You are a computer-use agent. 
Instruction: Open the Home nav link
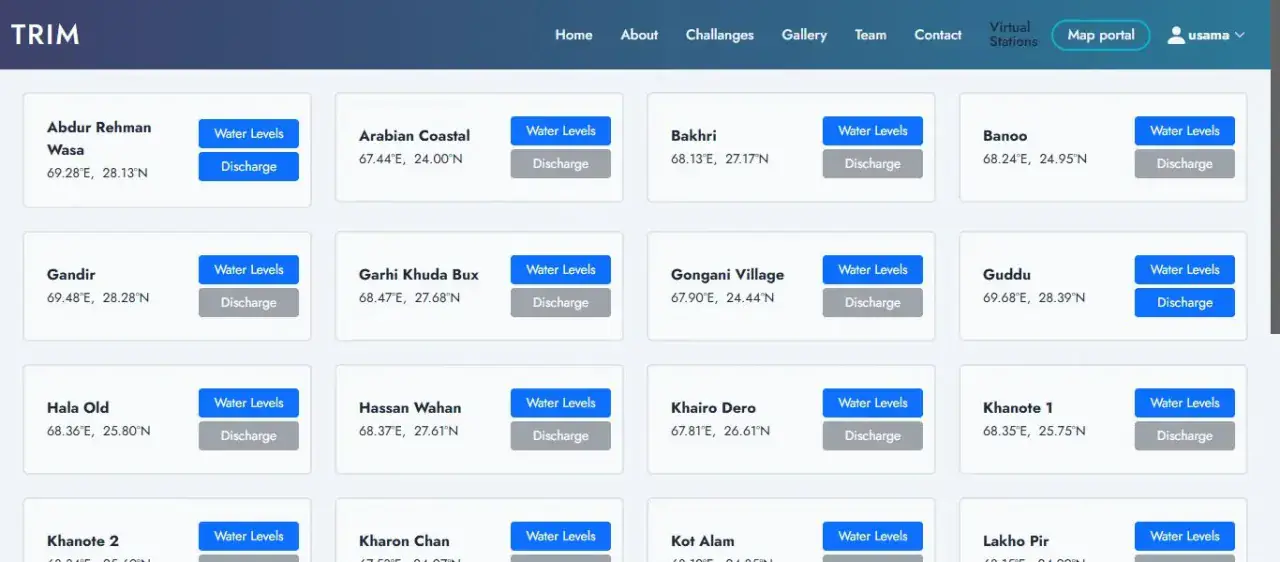tap(574, 35)
